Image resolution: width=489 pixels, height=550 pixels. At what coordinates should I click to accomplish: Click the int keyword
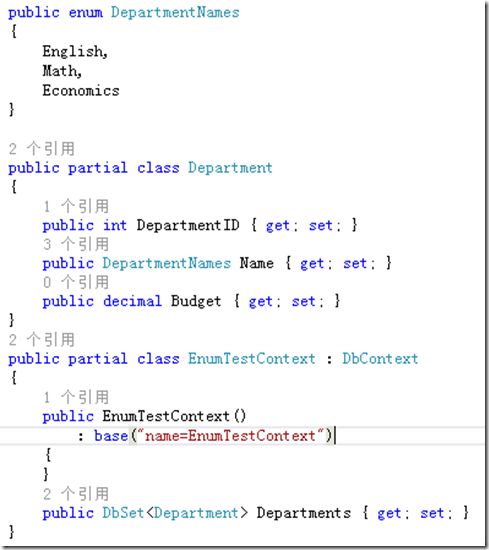point(115,225)
